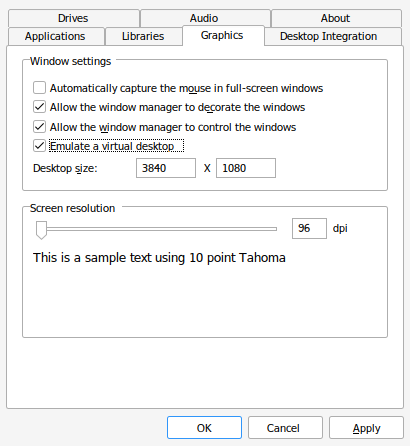Click the Cancel button
This screenshot has height=446, width=410.
pyautogui.click(x=285, y=428)
